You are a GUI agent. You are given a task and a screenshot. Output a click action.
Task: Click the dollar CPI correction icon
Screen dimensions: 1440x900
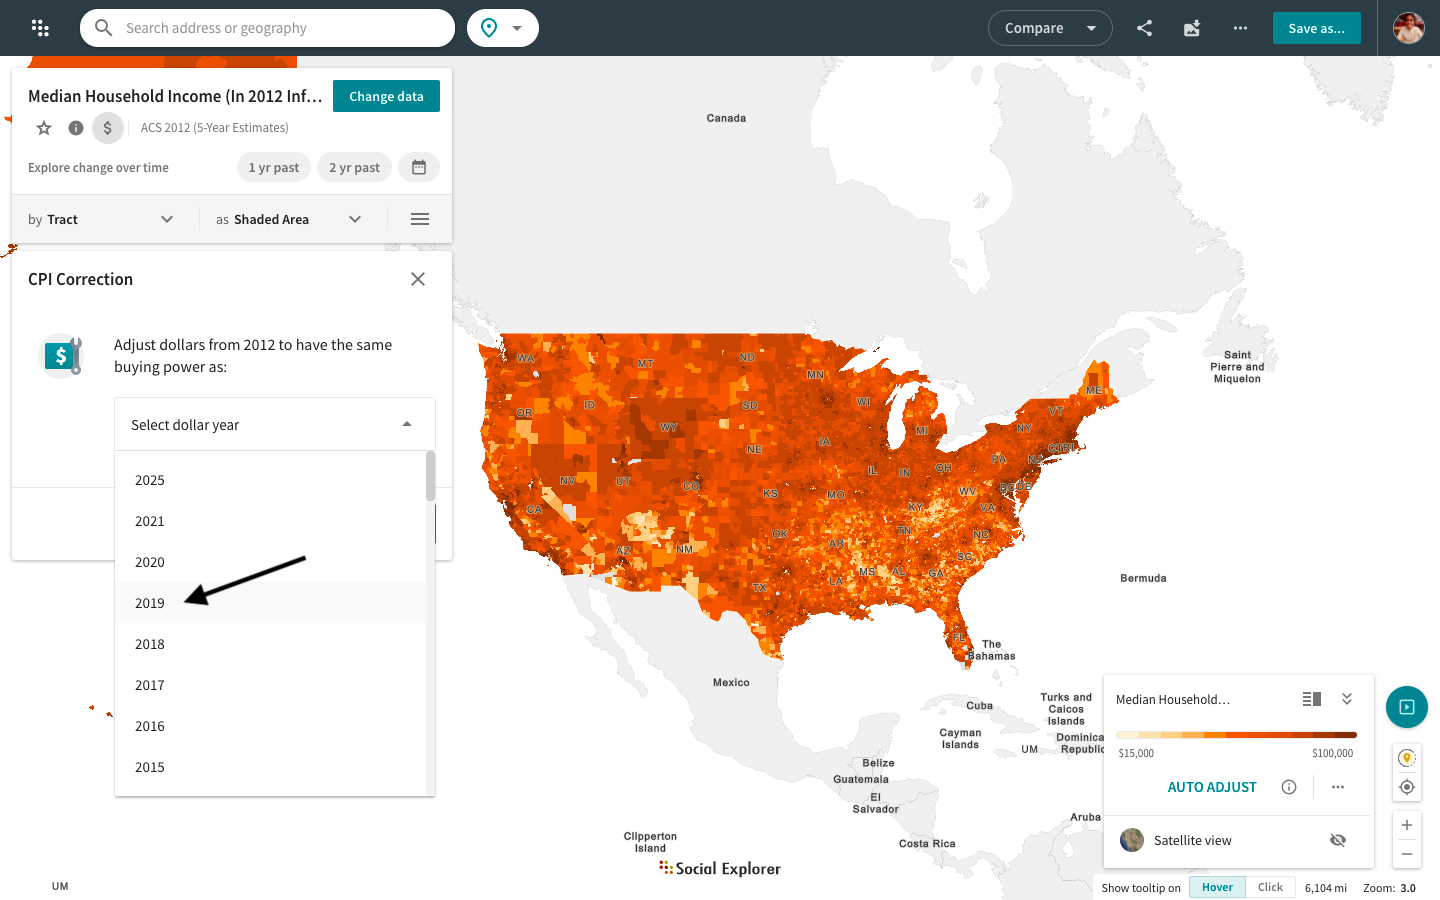(x=107, y=127)
